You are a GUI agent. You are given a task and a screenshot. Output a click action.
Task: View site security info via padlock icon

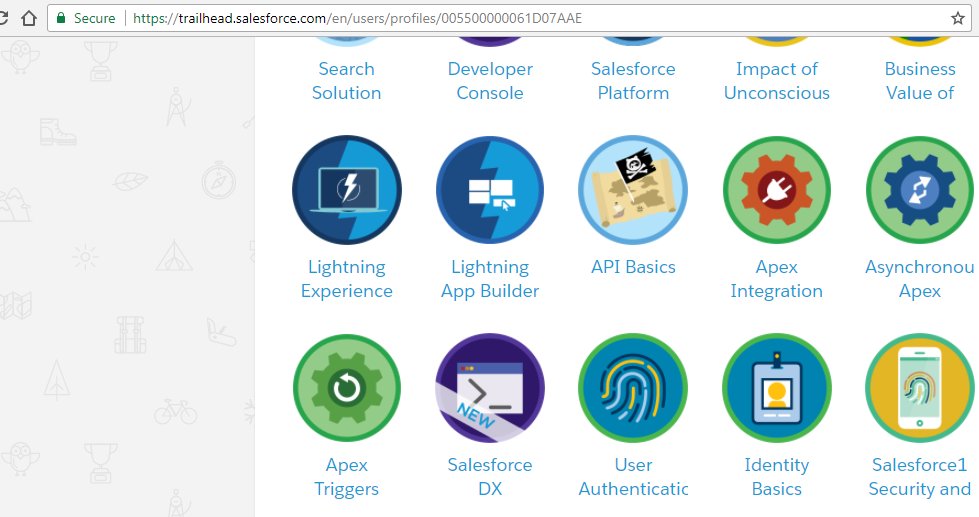point(61,18)
